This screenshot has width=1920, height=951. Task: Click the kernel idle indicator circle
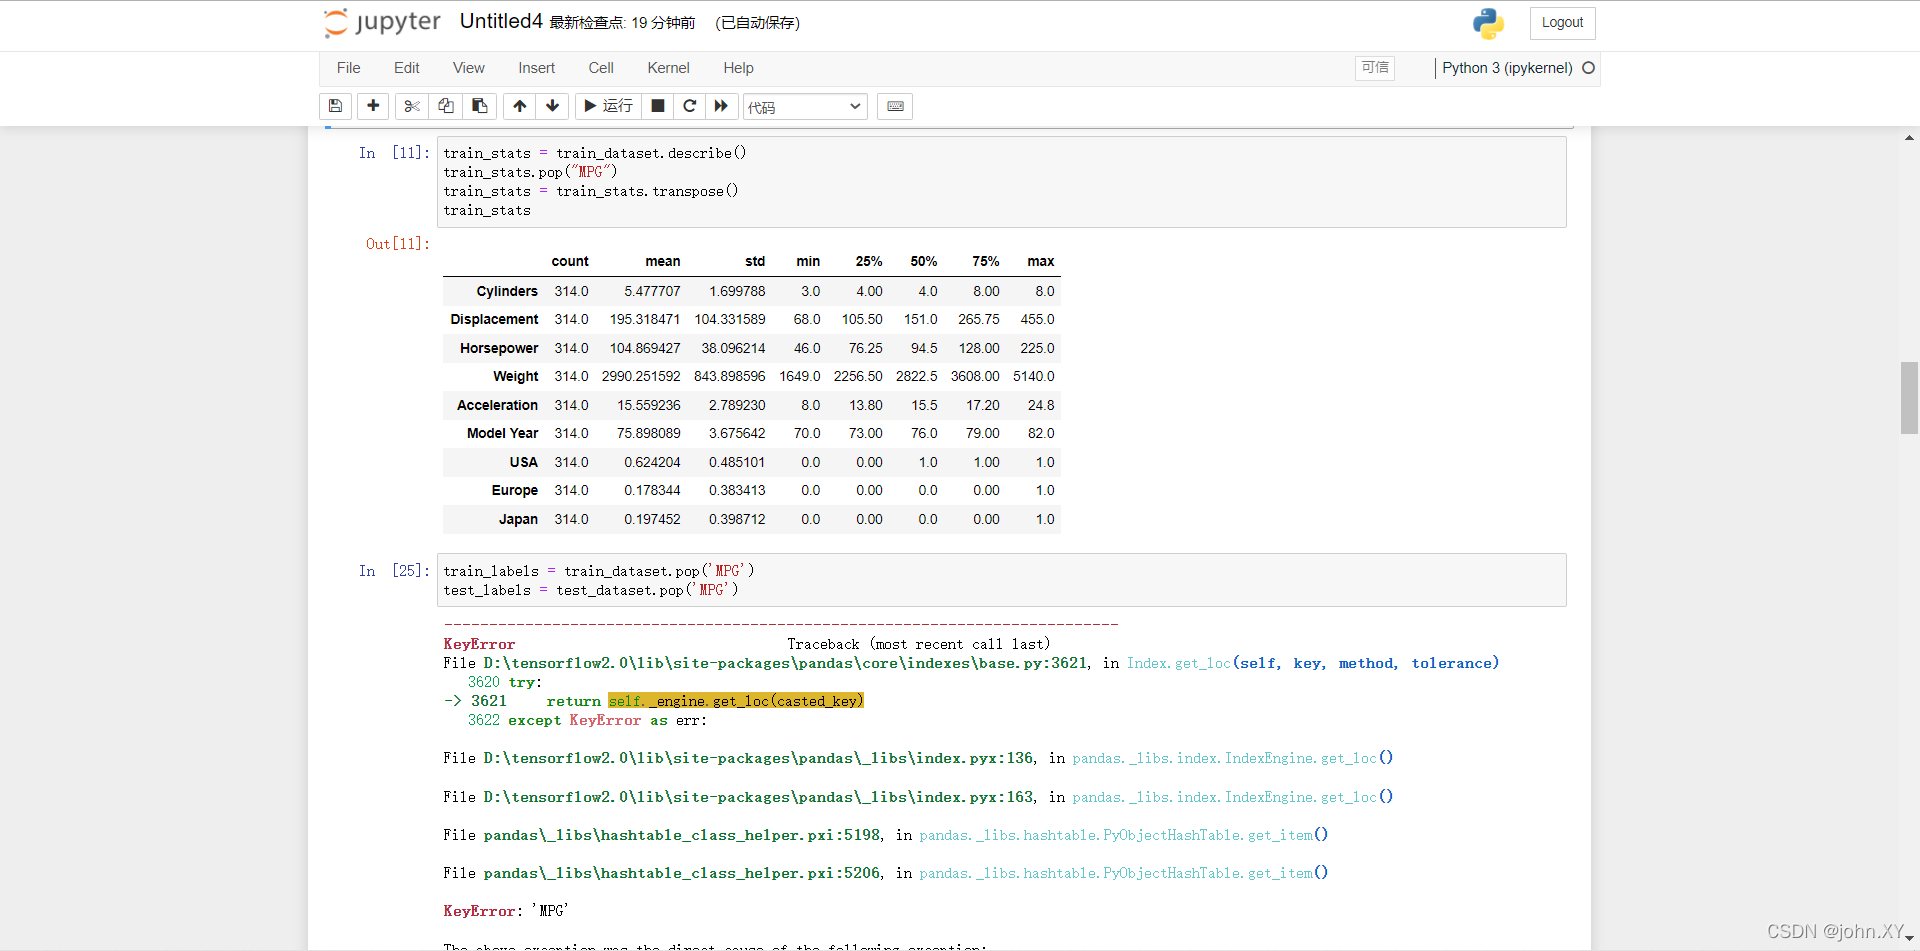pos(1588,68)
